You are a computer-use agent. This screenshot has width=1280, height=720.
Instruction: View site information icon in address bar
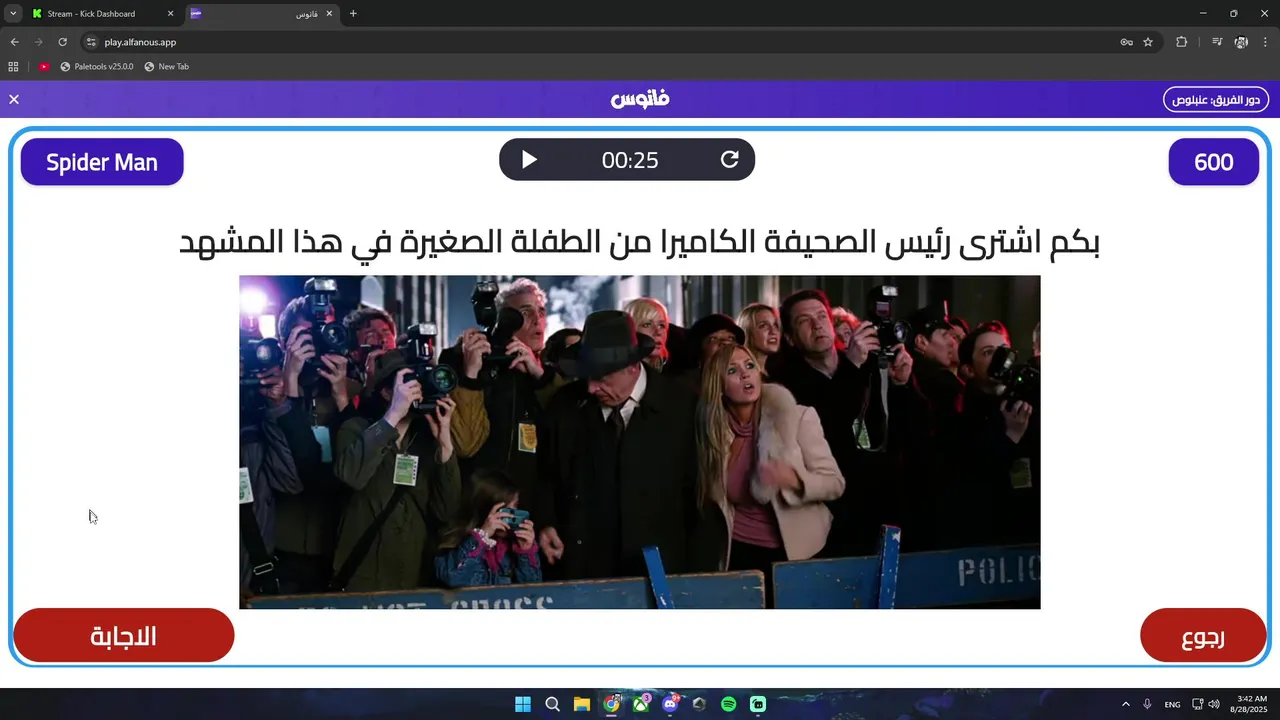click(x=91, y=42)
